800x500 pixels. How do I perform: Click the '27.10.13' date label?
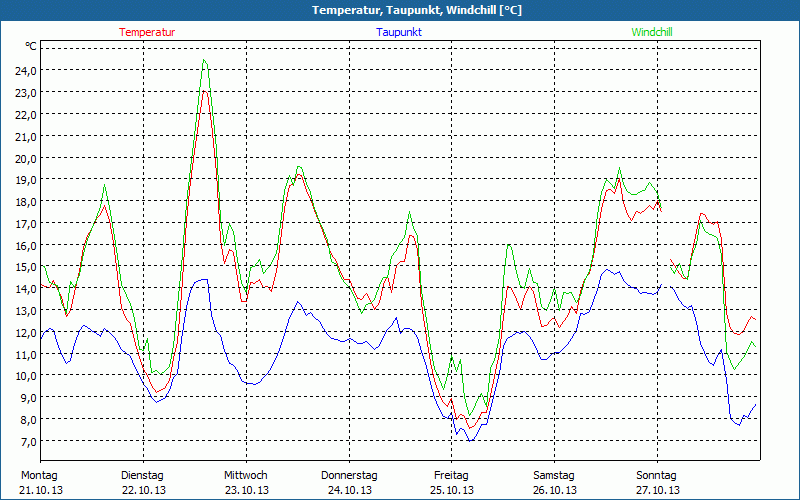[658, 490]
